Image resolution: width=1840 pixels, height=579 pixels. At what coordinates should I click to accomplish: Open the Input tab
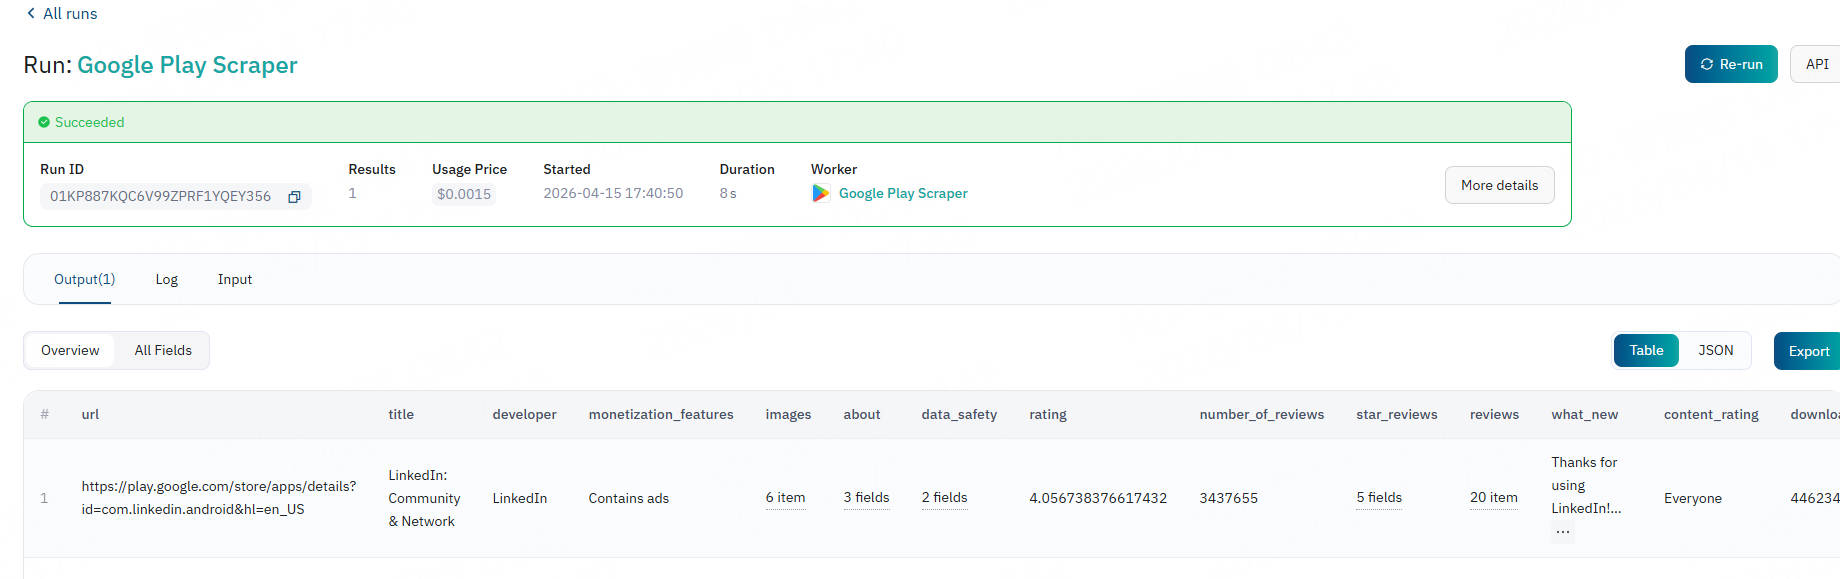(x=234, y=279)
